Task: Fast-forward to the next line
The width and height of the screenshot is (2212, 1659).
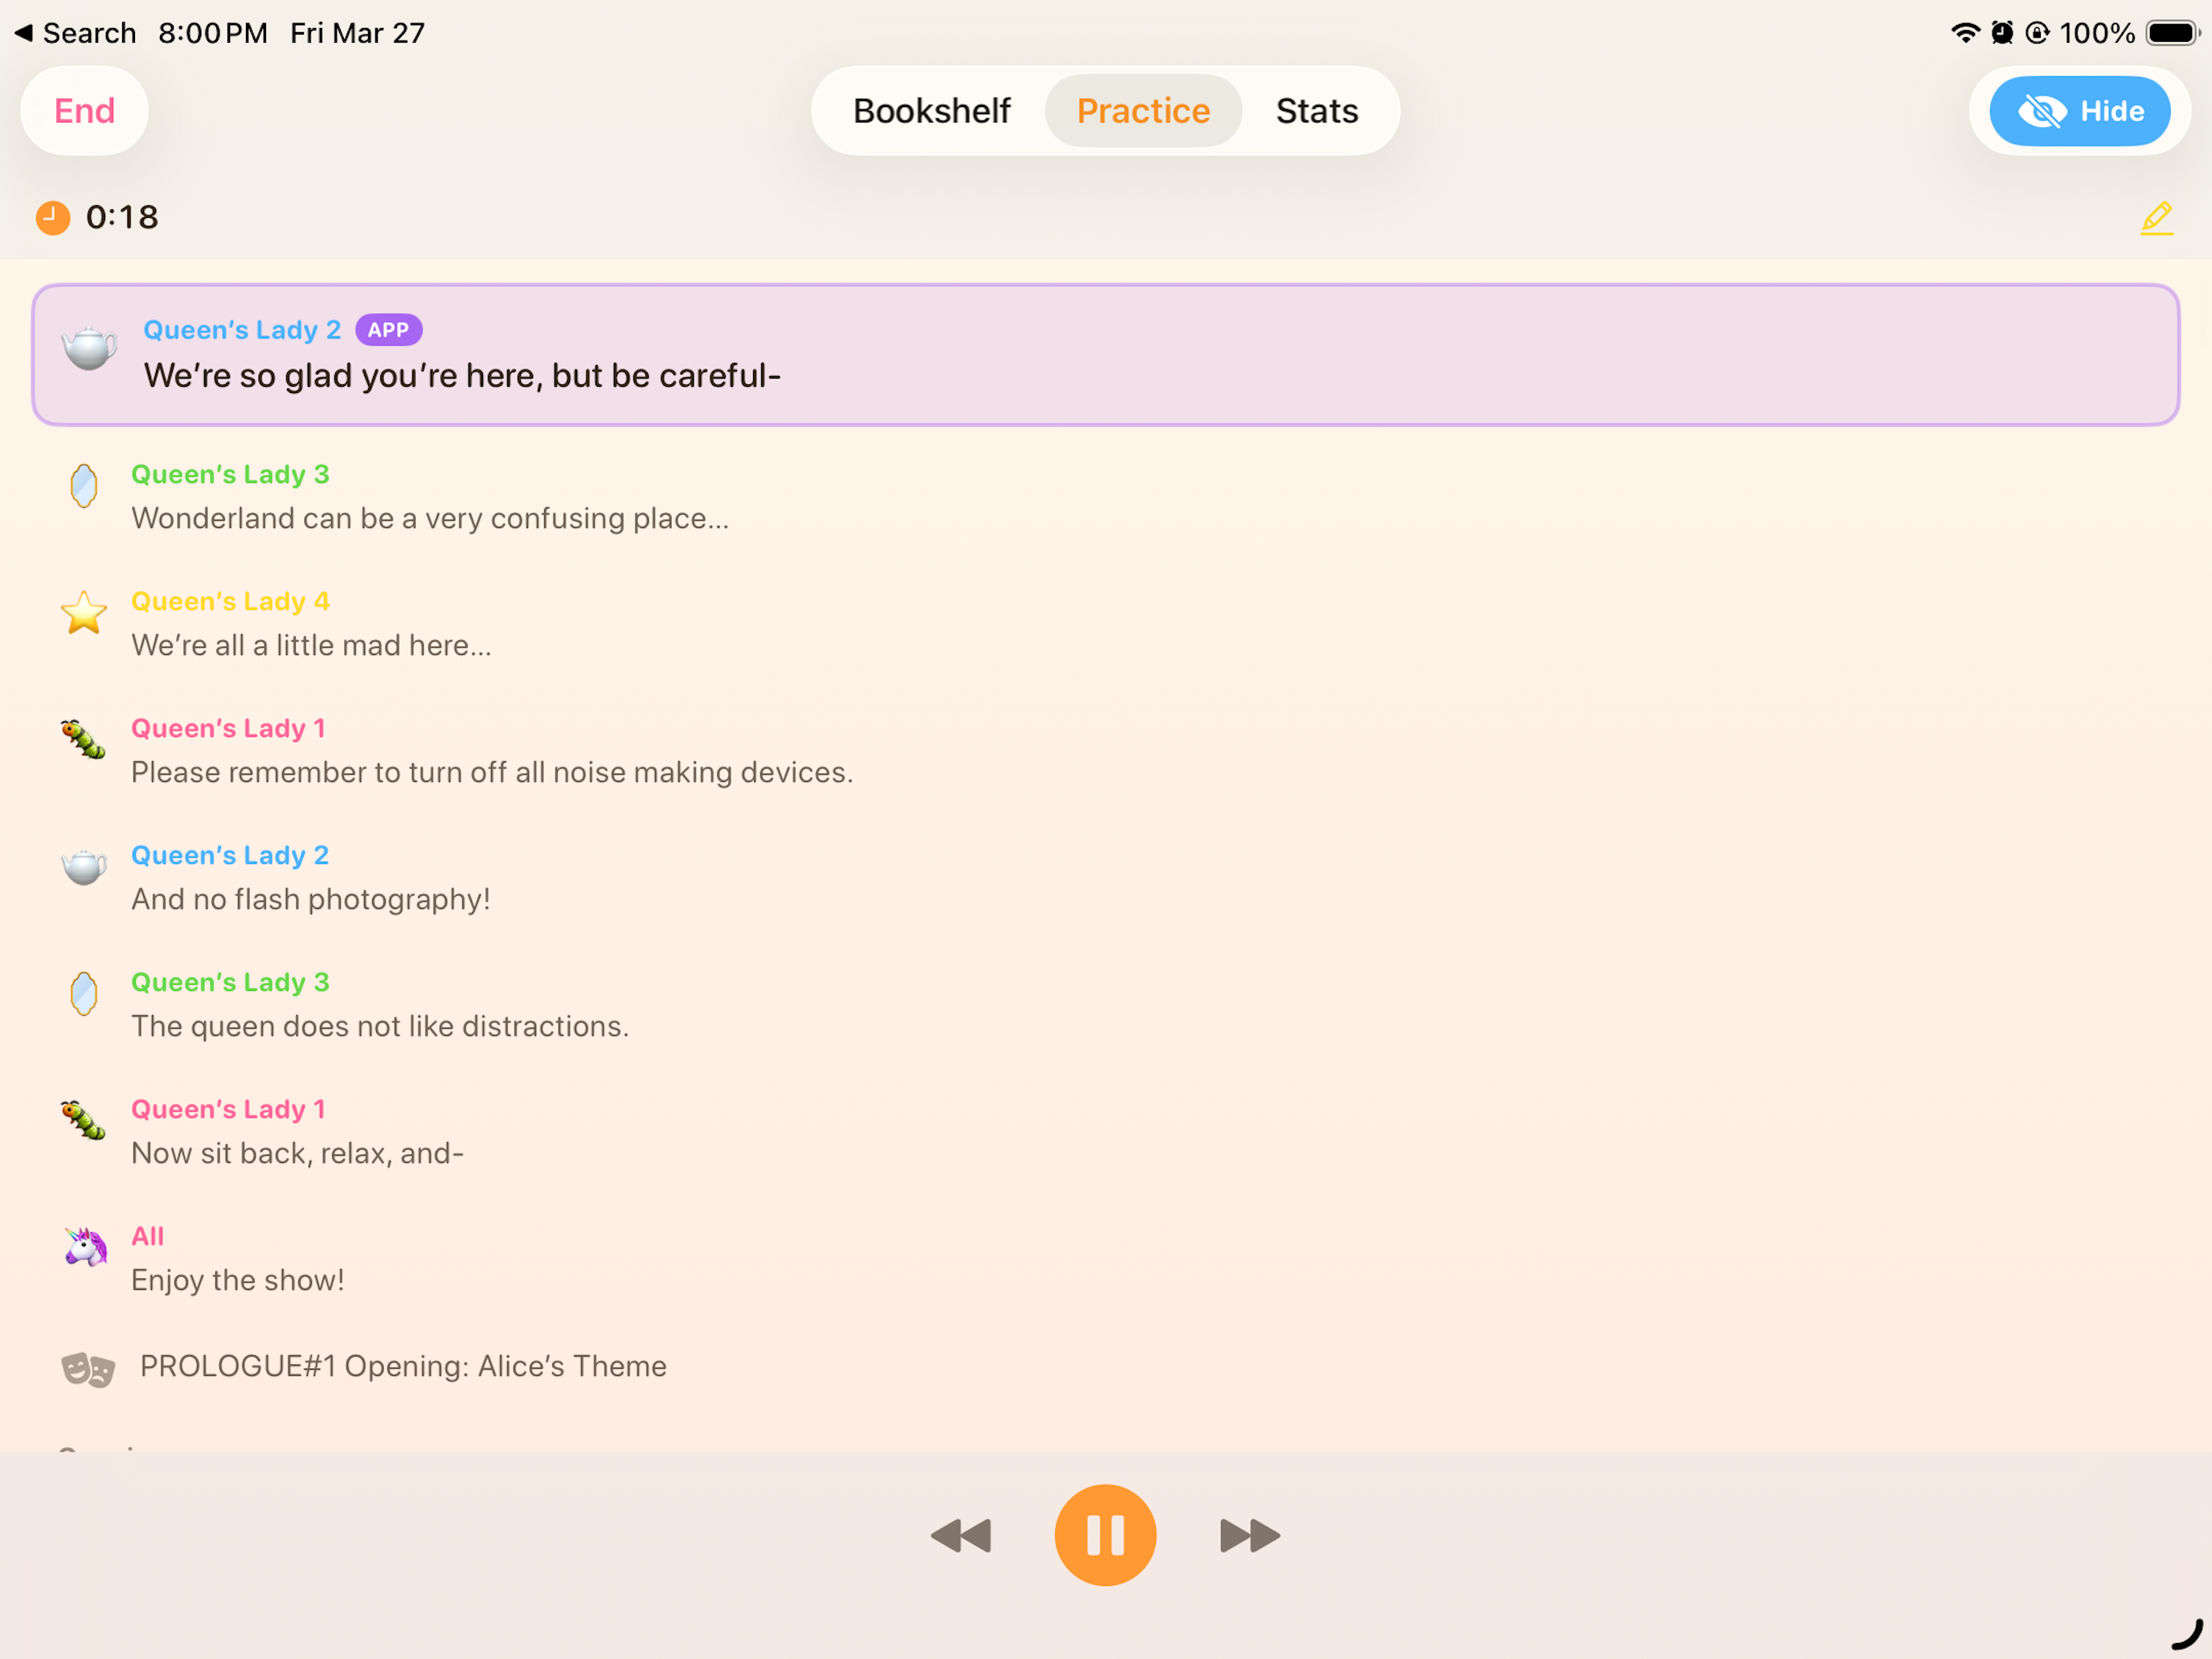Action: coord(1250,1535)
